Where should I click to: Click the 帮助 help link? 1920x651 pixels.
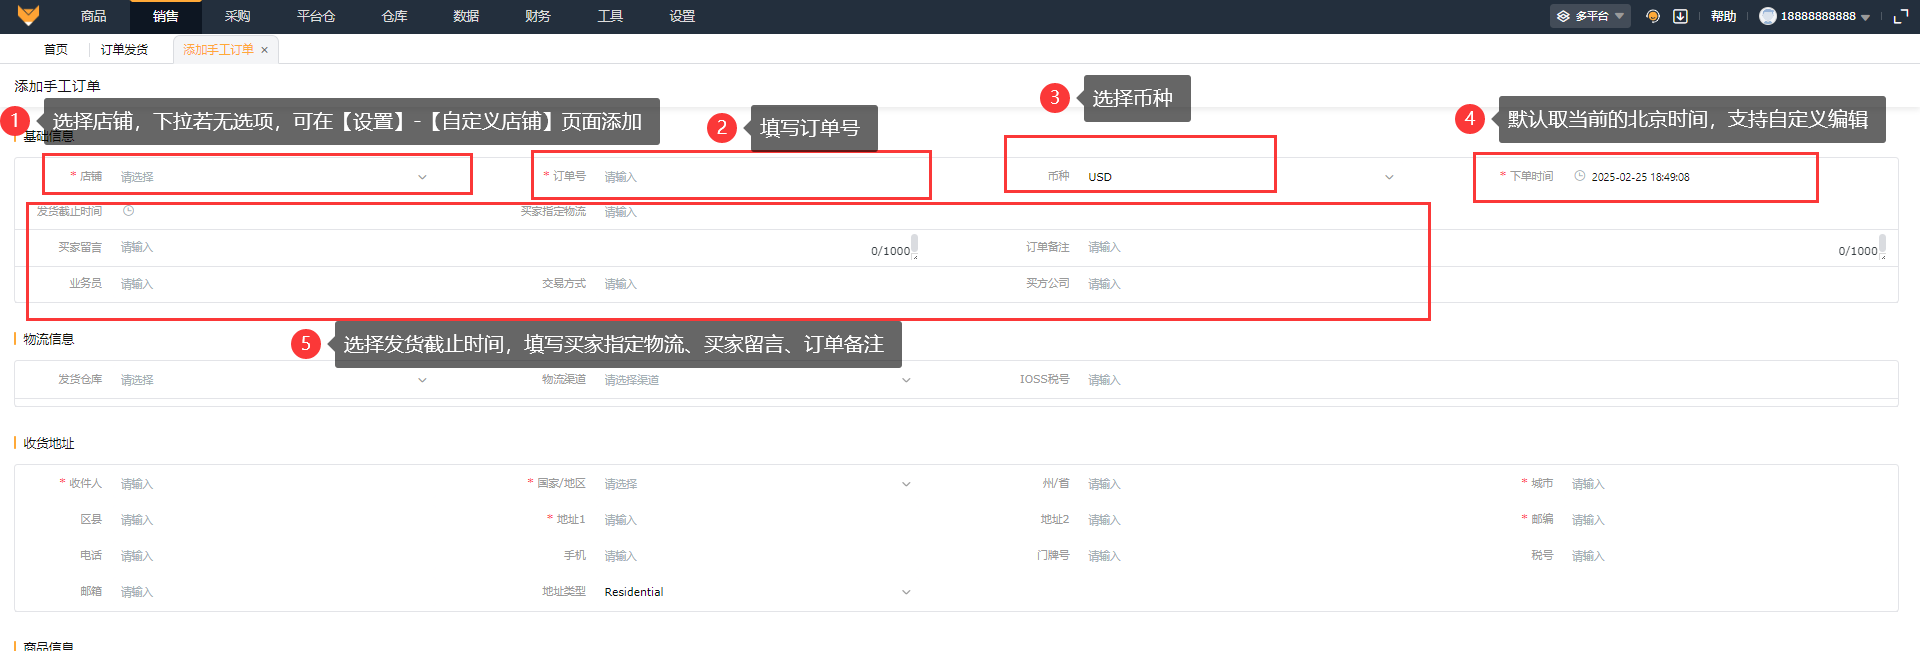(1723, 16)
